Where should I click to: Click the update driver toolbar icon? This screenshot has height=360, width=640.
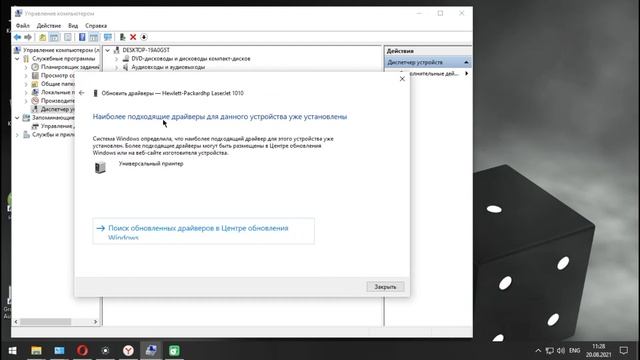click(122, 37)
